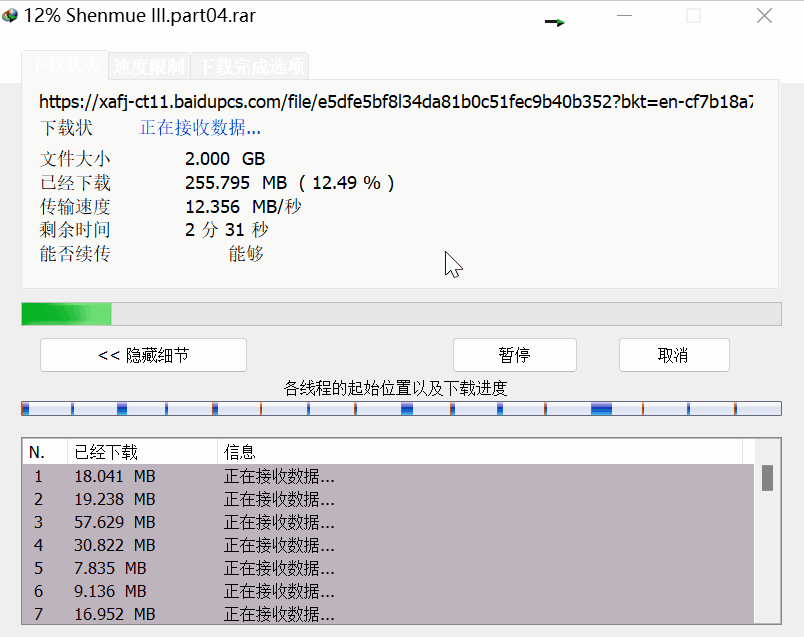Click the 2 分 31 秒 remaining time

[x=227, y=230]
